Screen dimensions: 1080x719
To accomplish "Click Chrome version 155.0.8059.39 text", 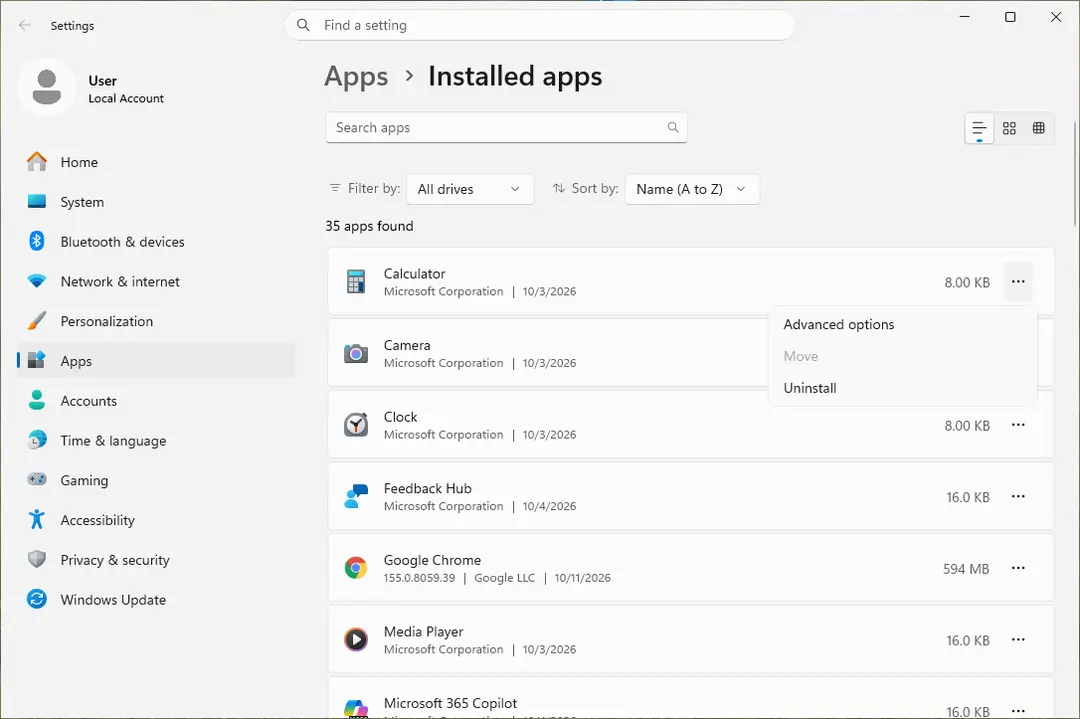I will [419, 578].
